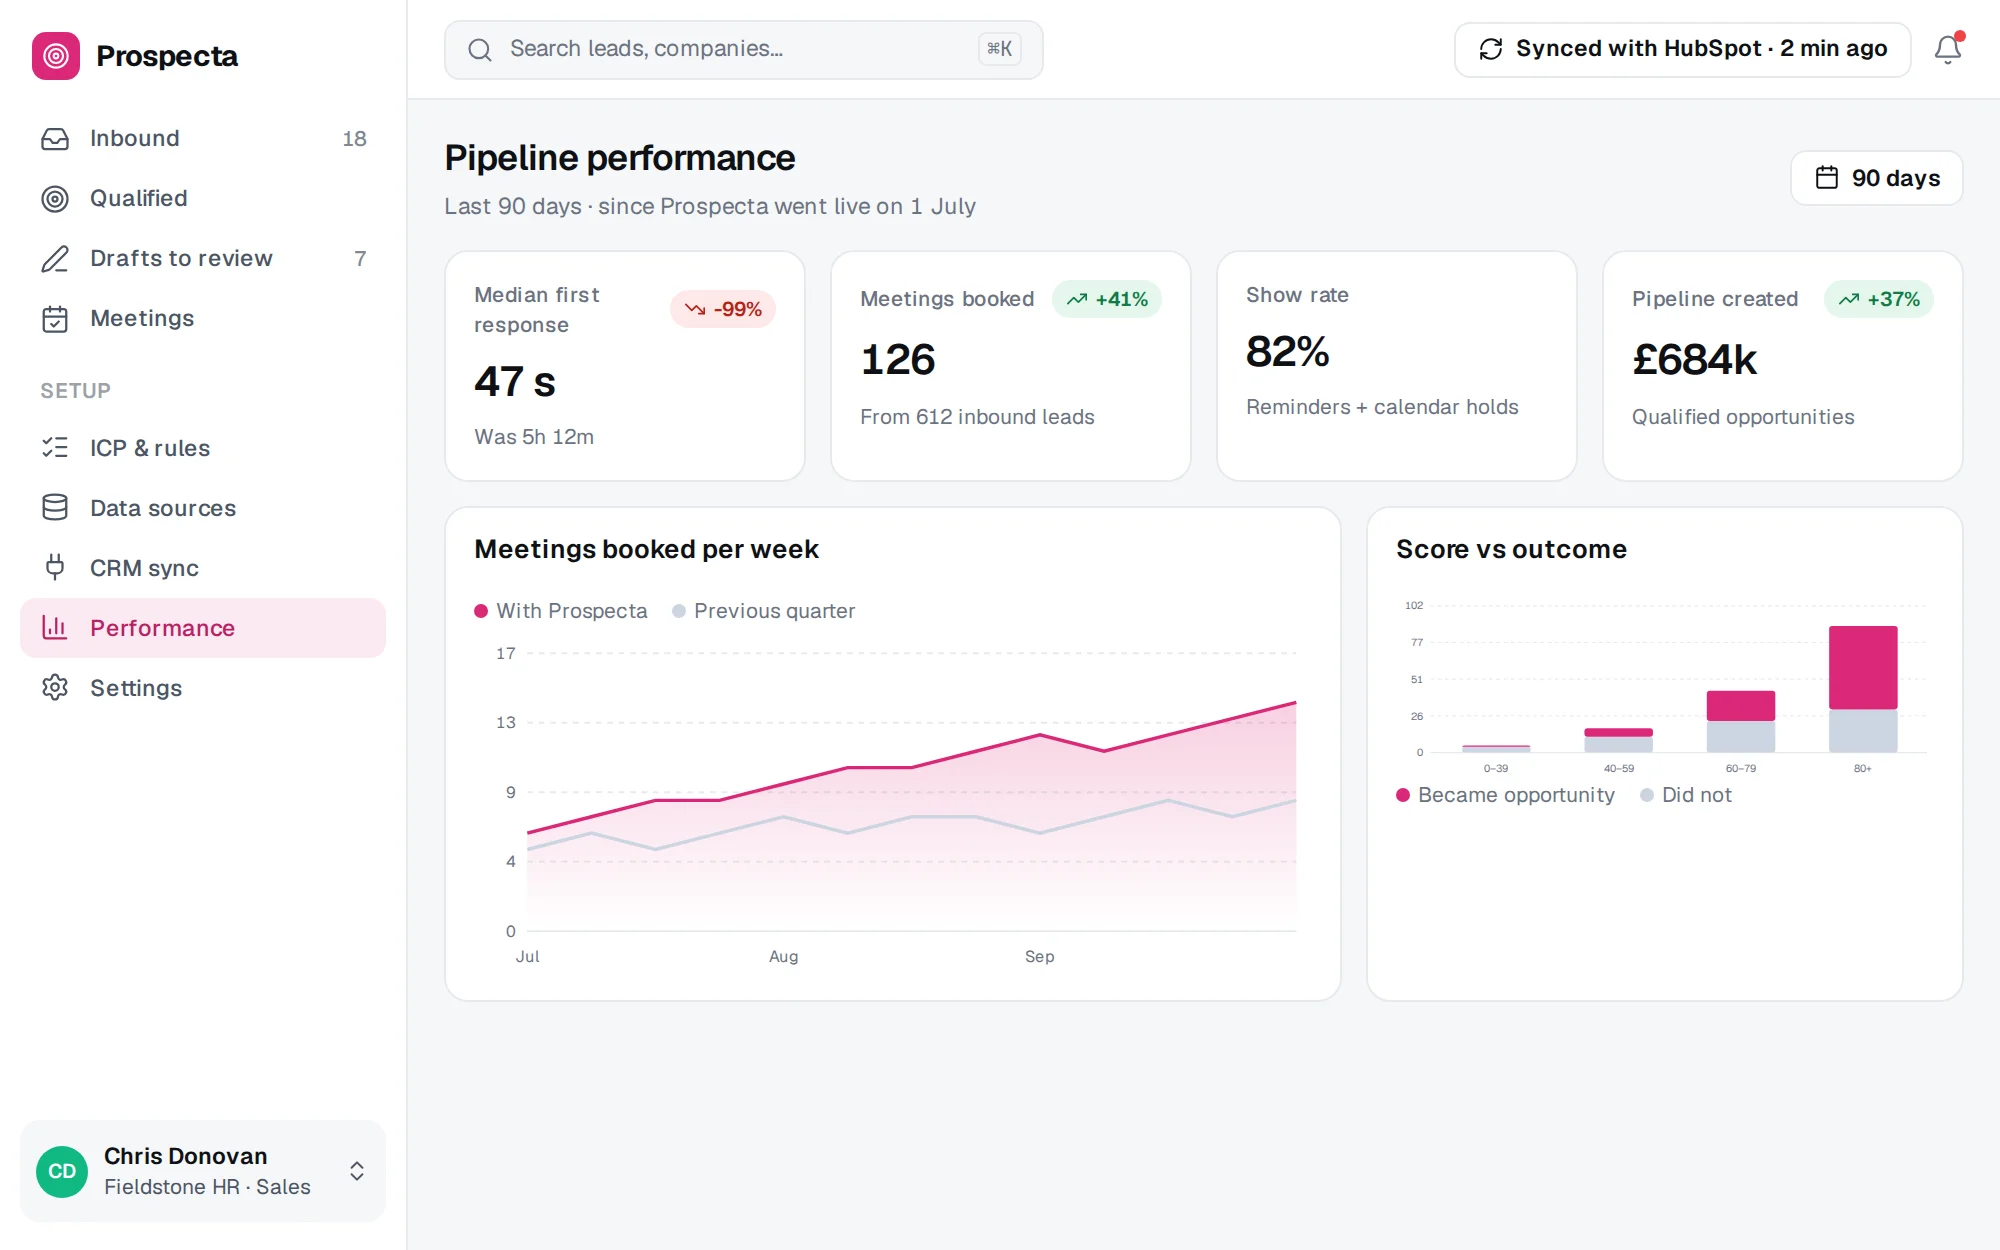2000x1250 pixels.
Task: Click the 80+ score bar pink segment
Action: (1863, 668)
